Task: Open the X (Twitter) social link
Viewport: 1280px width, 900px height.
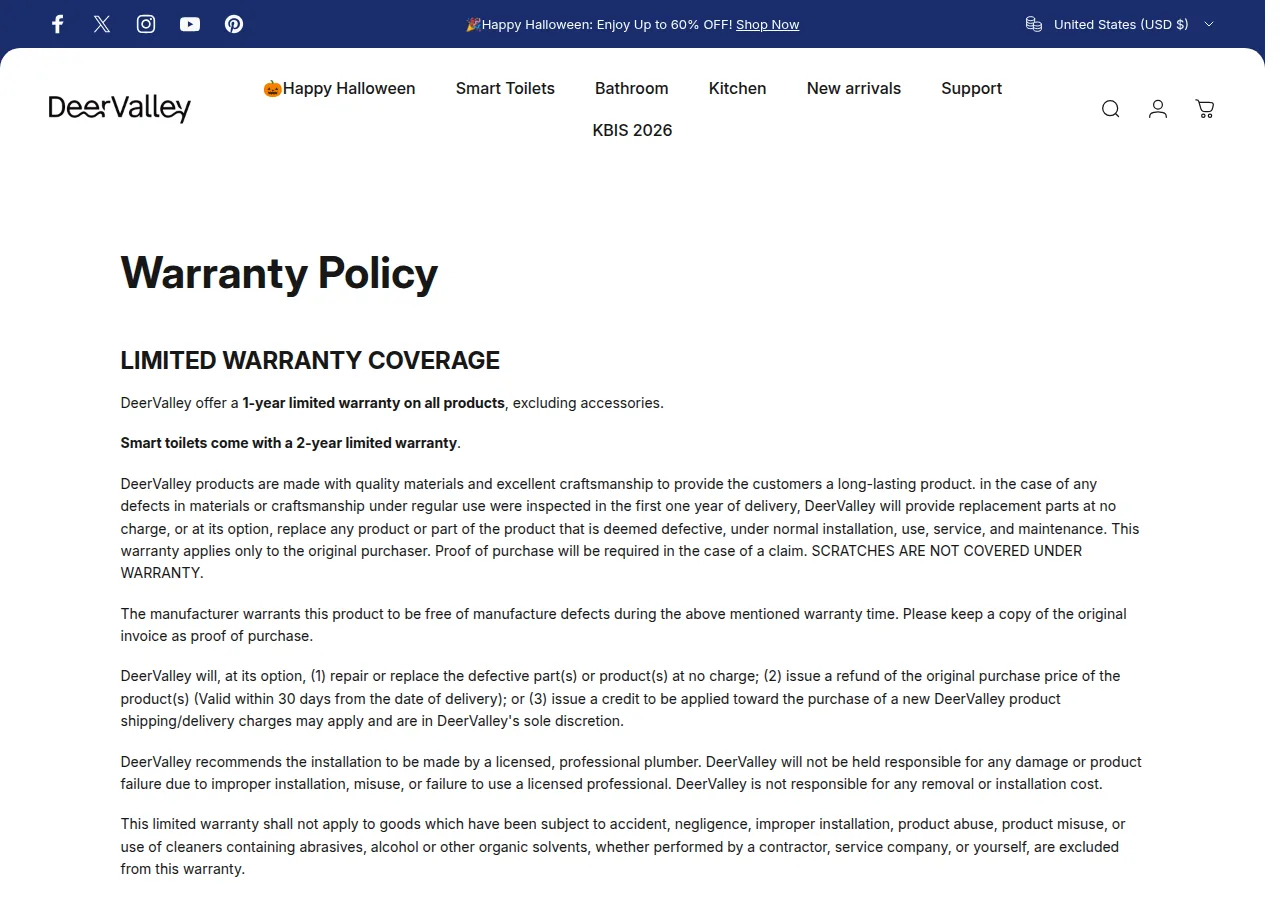Action: pyautogui.click(x=102, y=24)
